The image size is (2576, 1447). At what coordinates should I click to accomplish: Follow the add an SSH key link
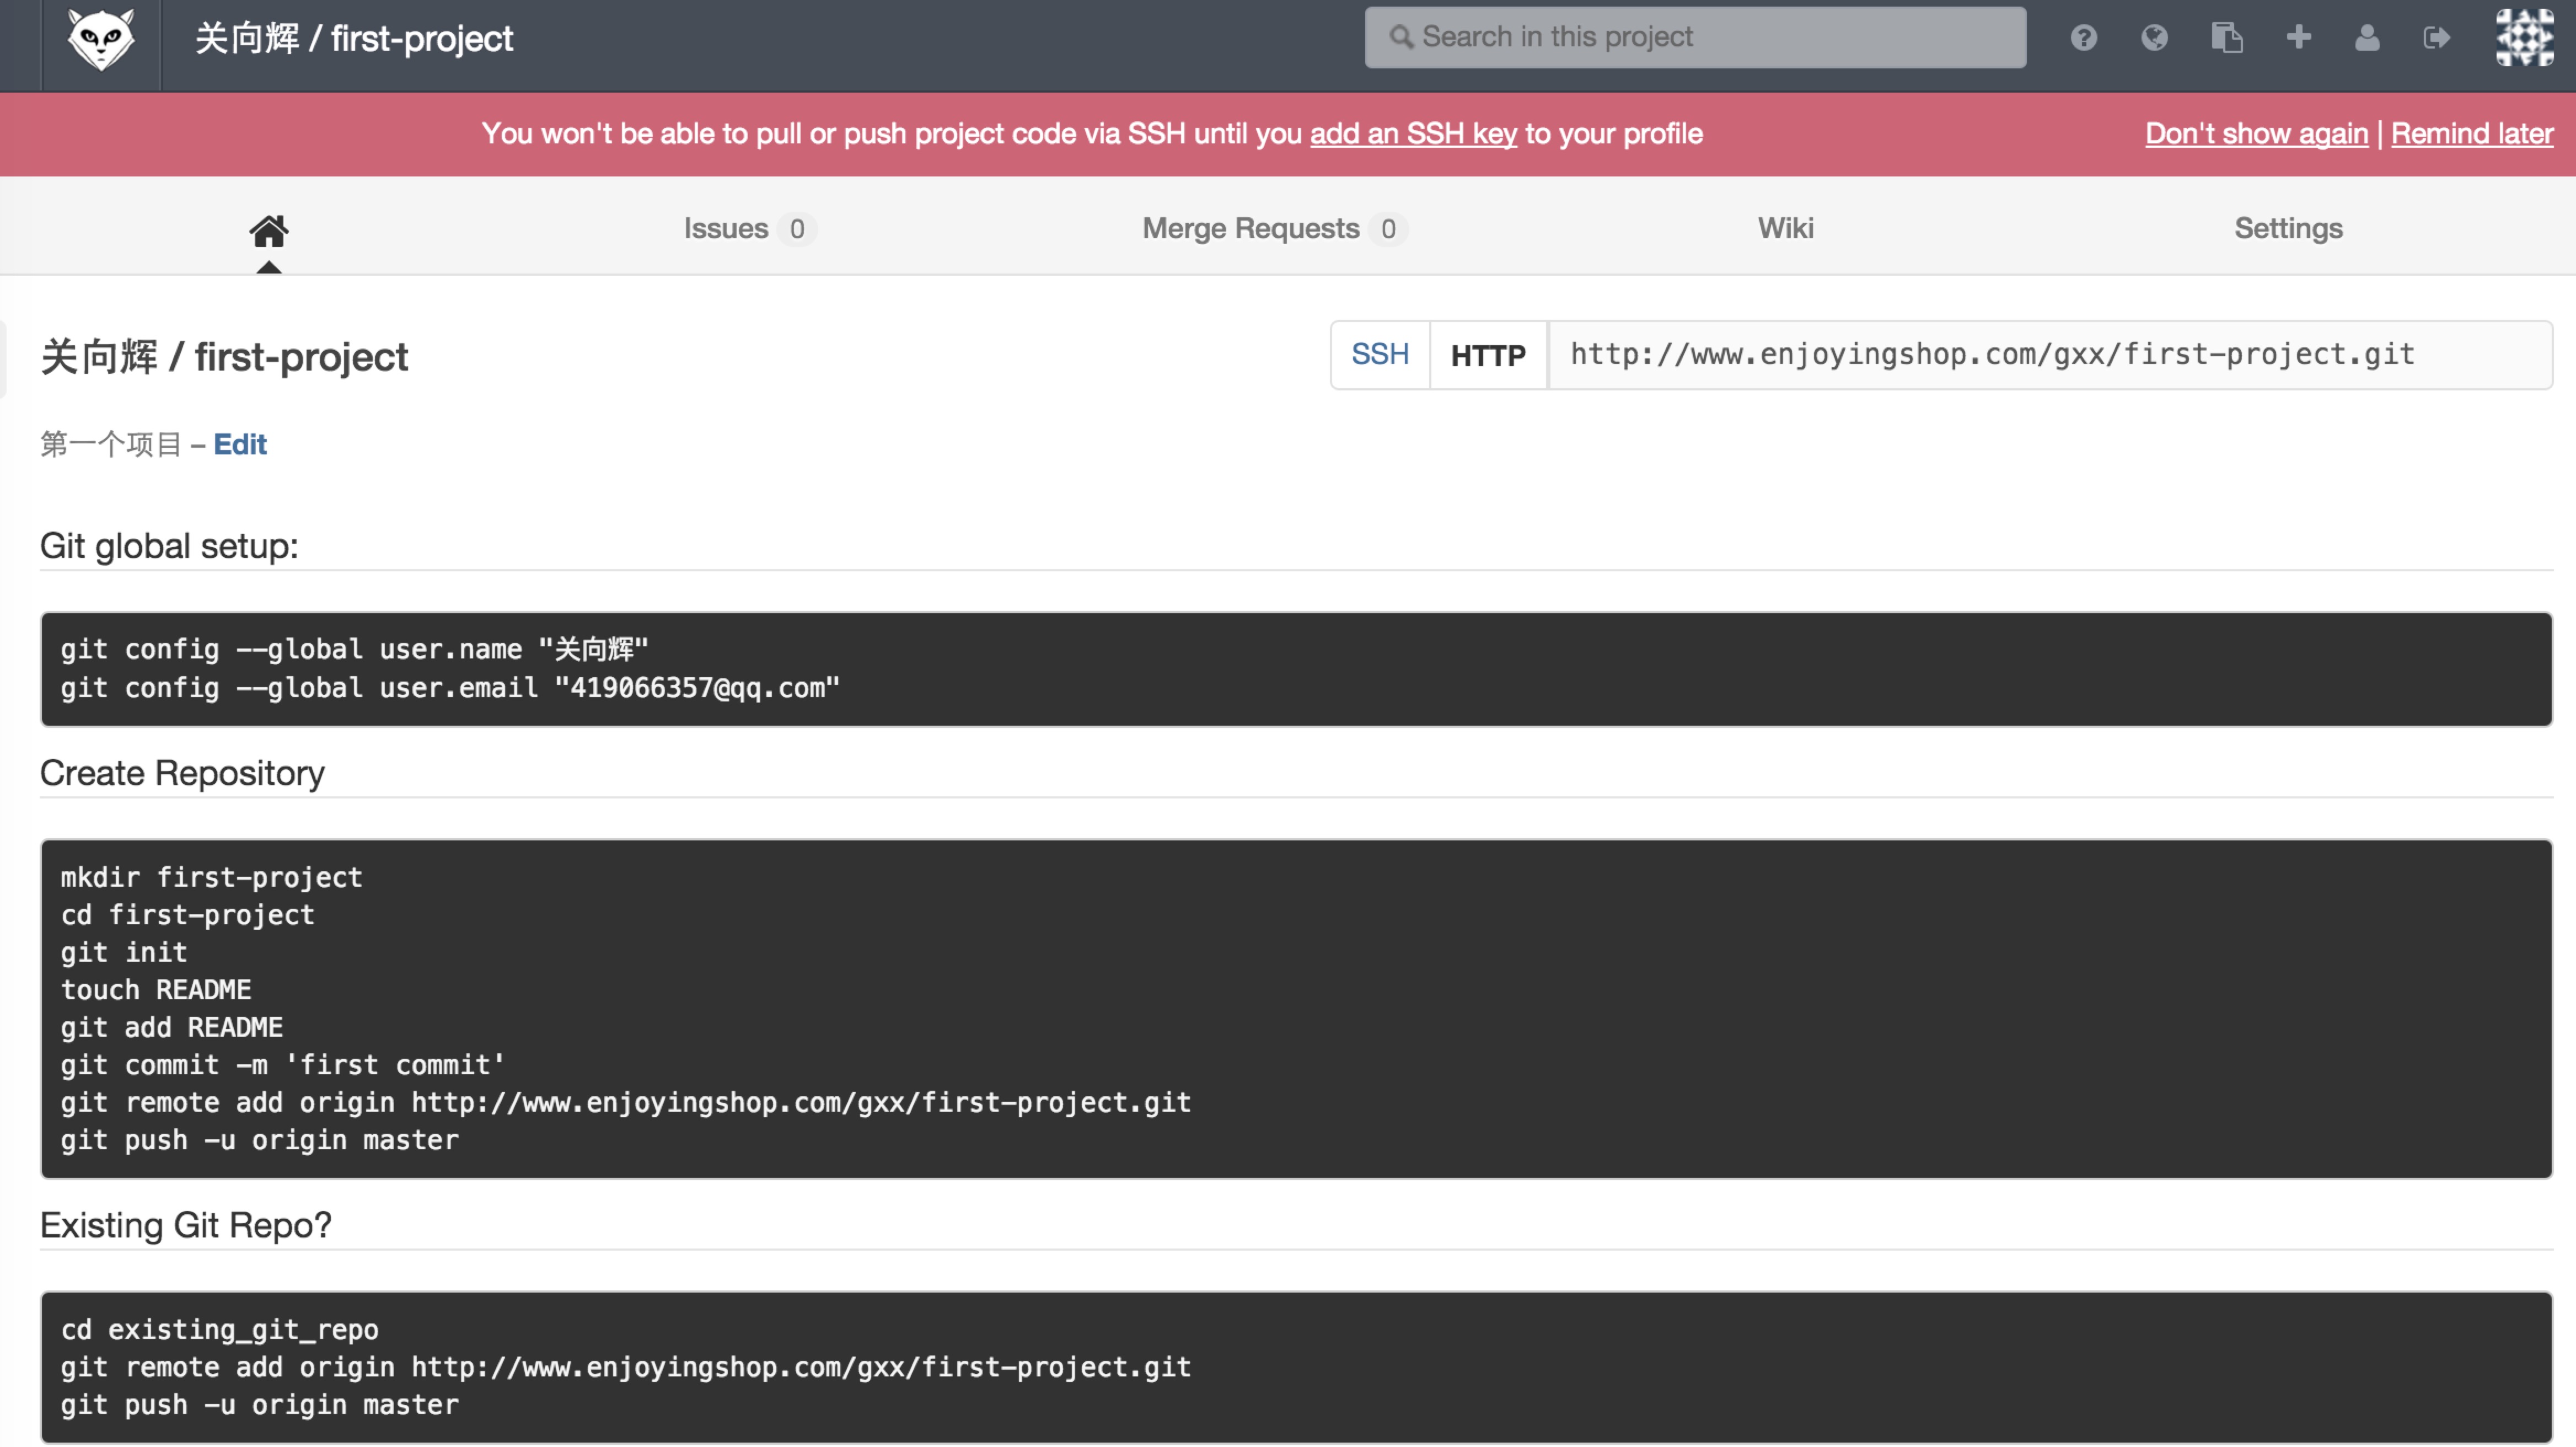1413,134
